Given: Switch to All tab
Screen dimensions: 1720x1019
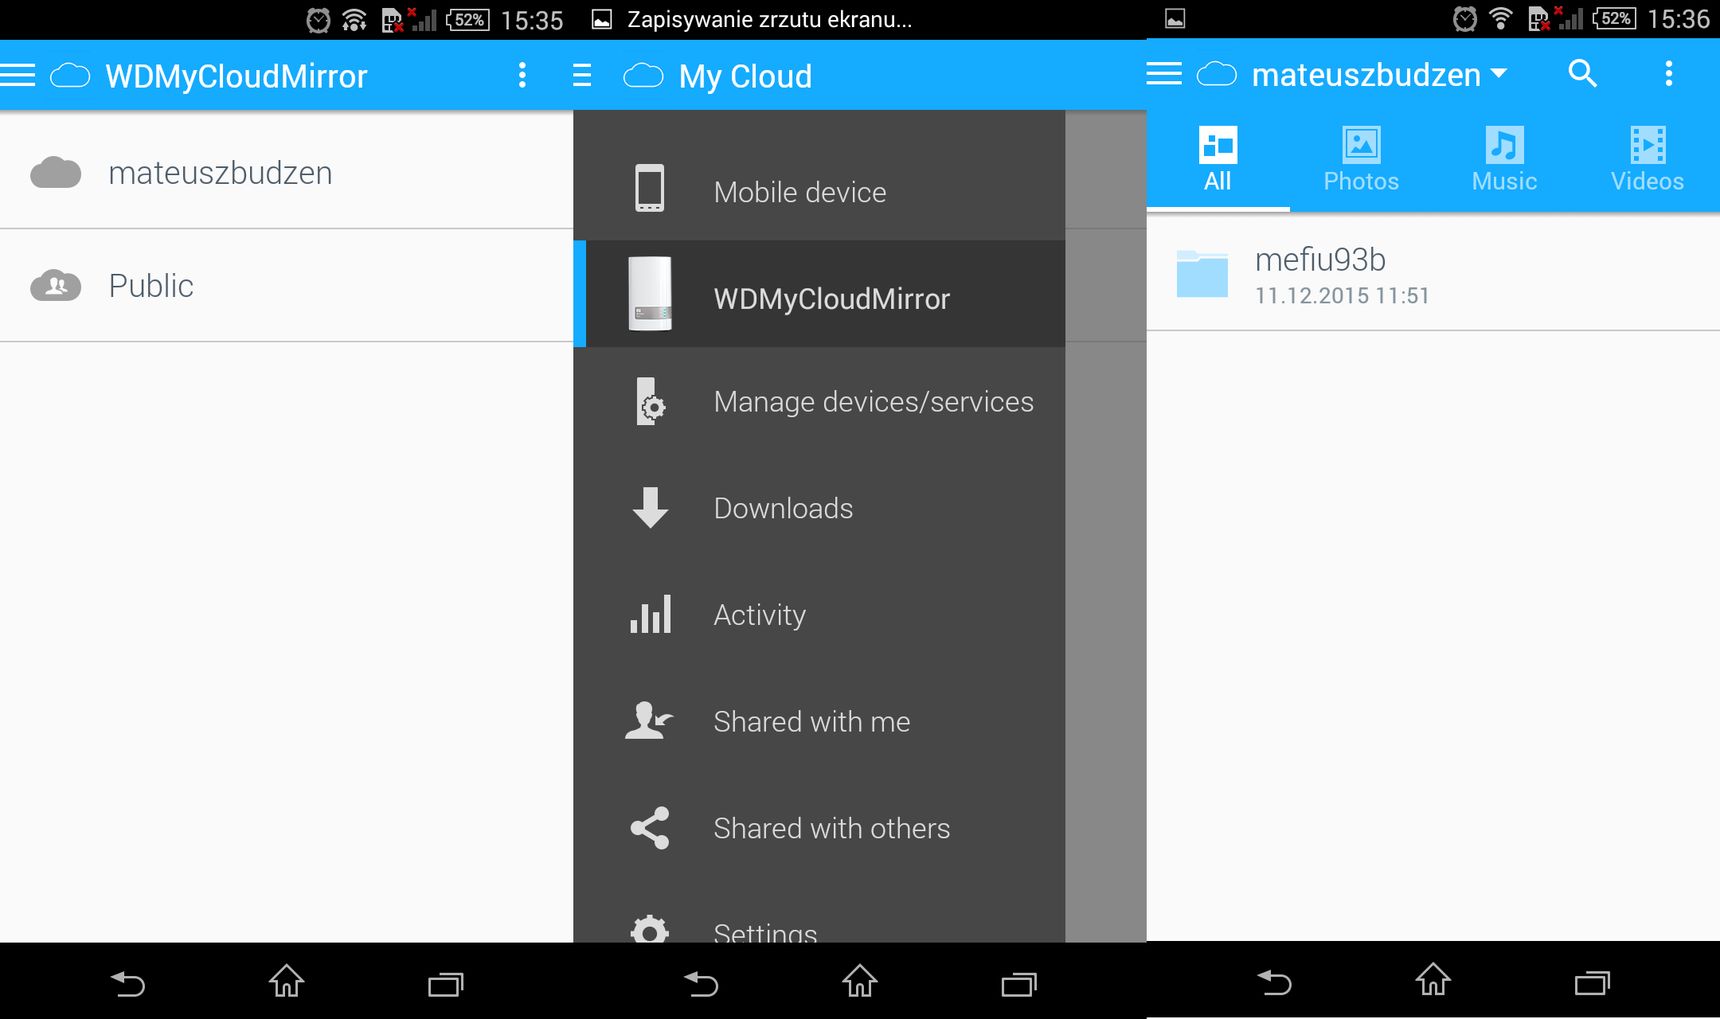Looking at the screenshot, I should pyautogui.click(x=1218, y=160).
